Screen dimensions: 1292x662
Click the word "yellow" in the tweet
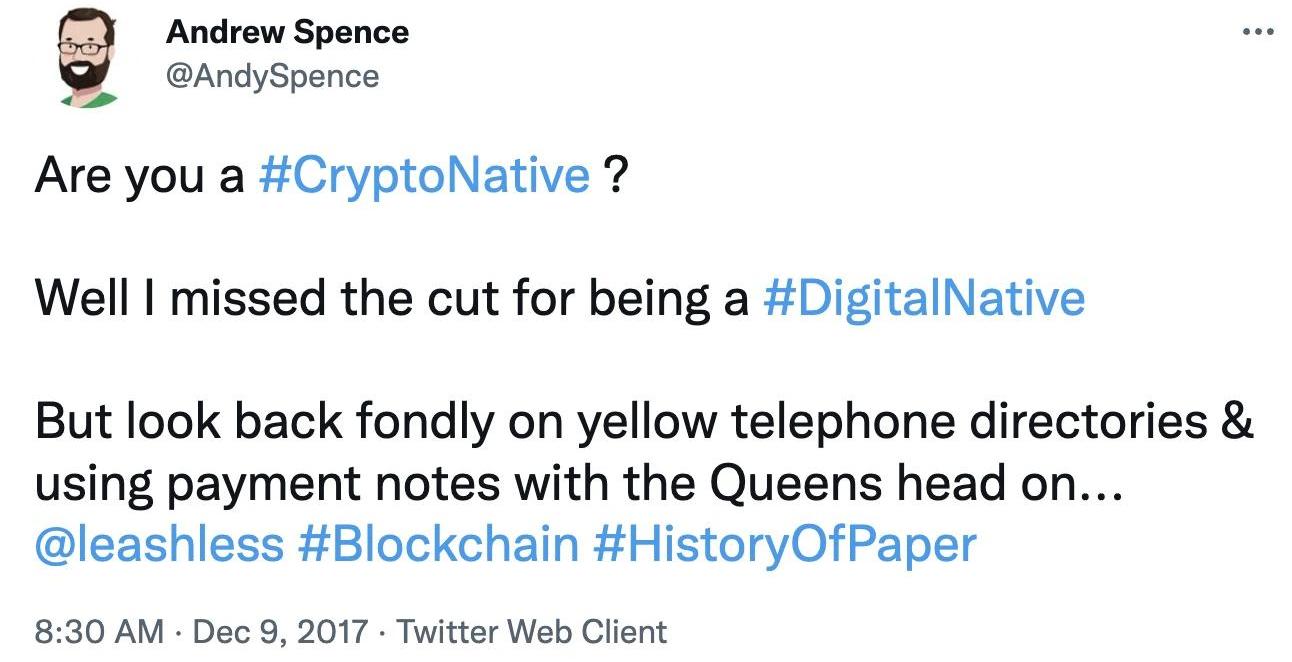638,422
